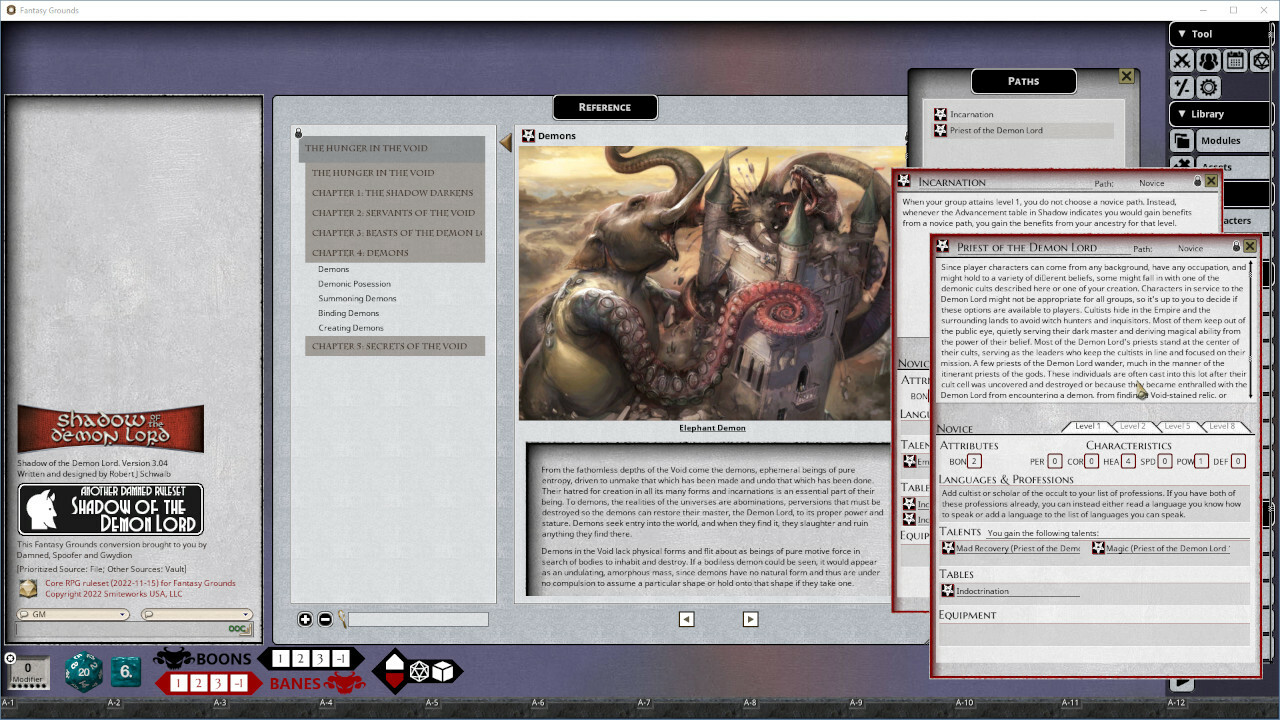Open the GM chat identity dropdown
1280x720 pixels.
click(x=73, y=615)
